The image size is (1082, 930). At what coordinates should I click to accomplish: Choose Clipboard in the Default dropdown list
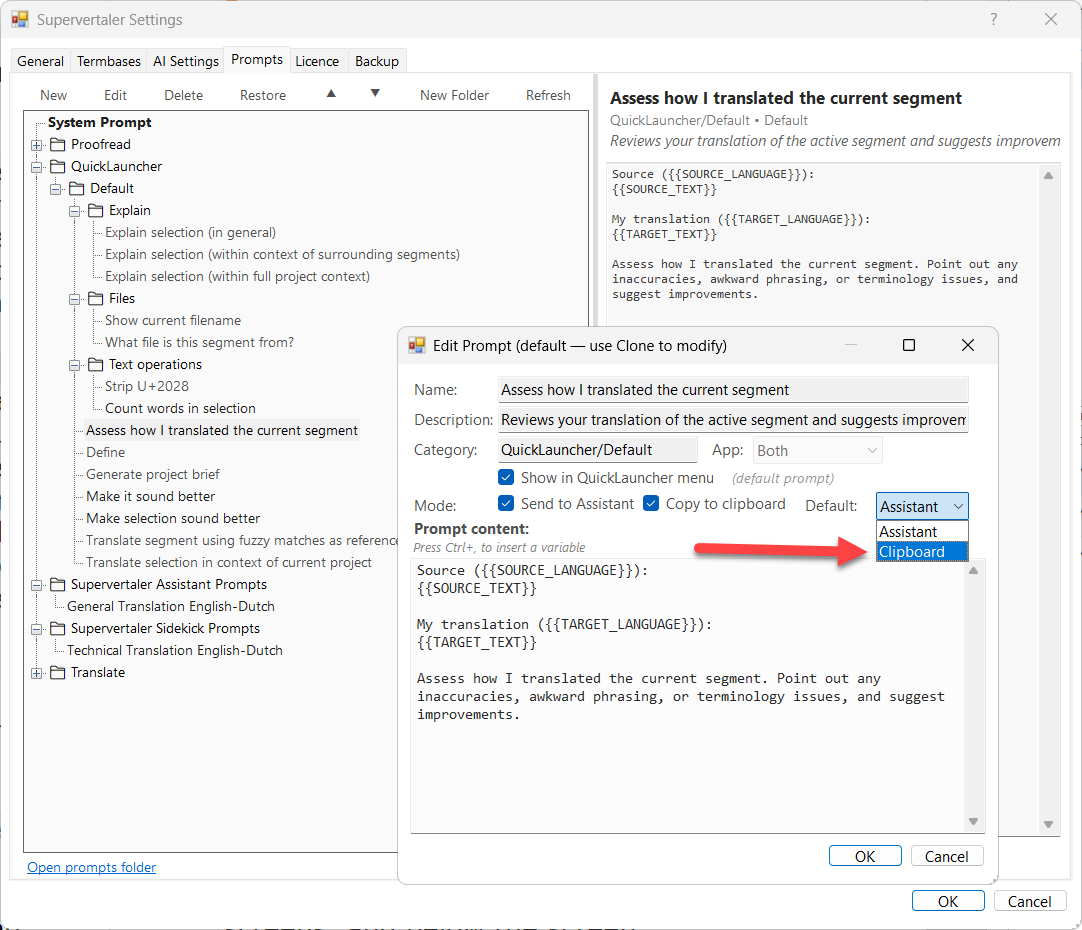tap(922, 552)
